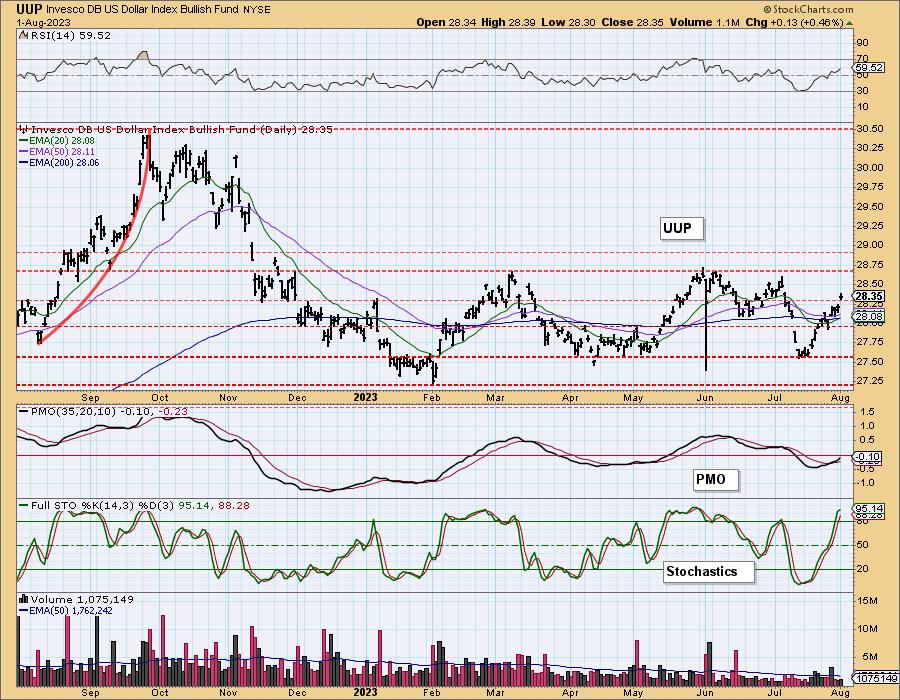Click the Volume 1.1M header value
This screenshot has height=700, width=900.
pyautogui.click(x=704, y=22)
